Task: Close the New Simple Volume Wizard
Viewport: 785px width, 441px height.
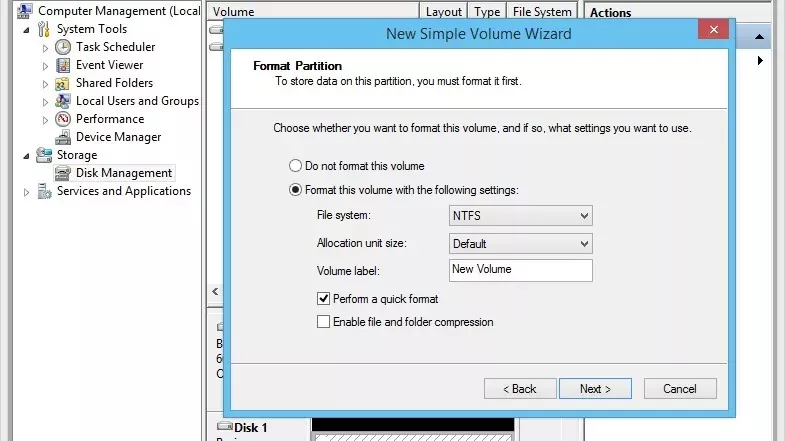Action: click(x=713, y=30)
